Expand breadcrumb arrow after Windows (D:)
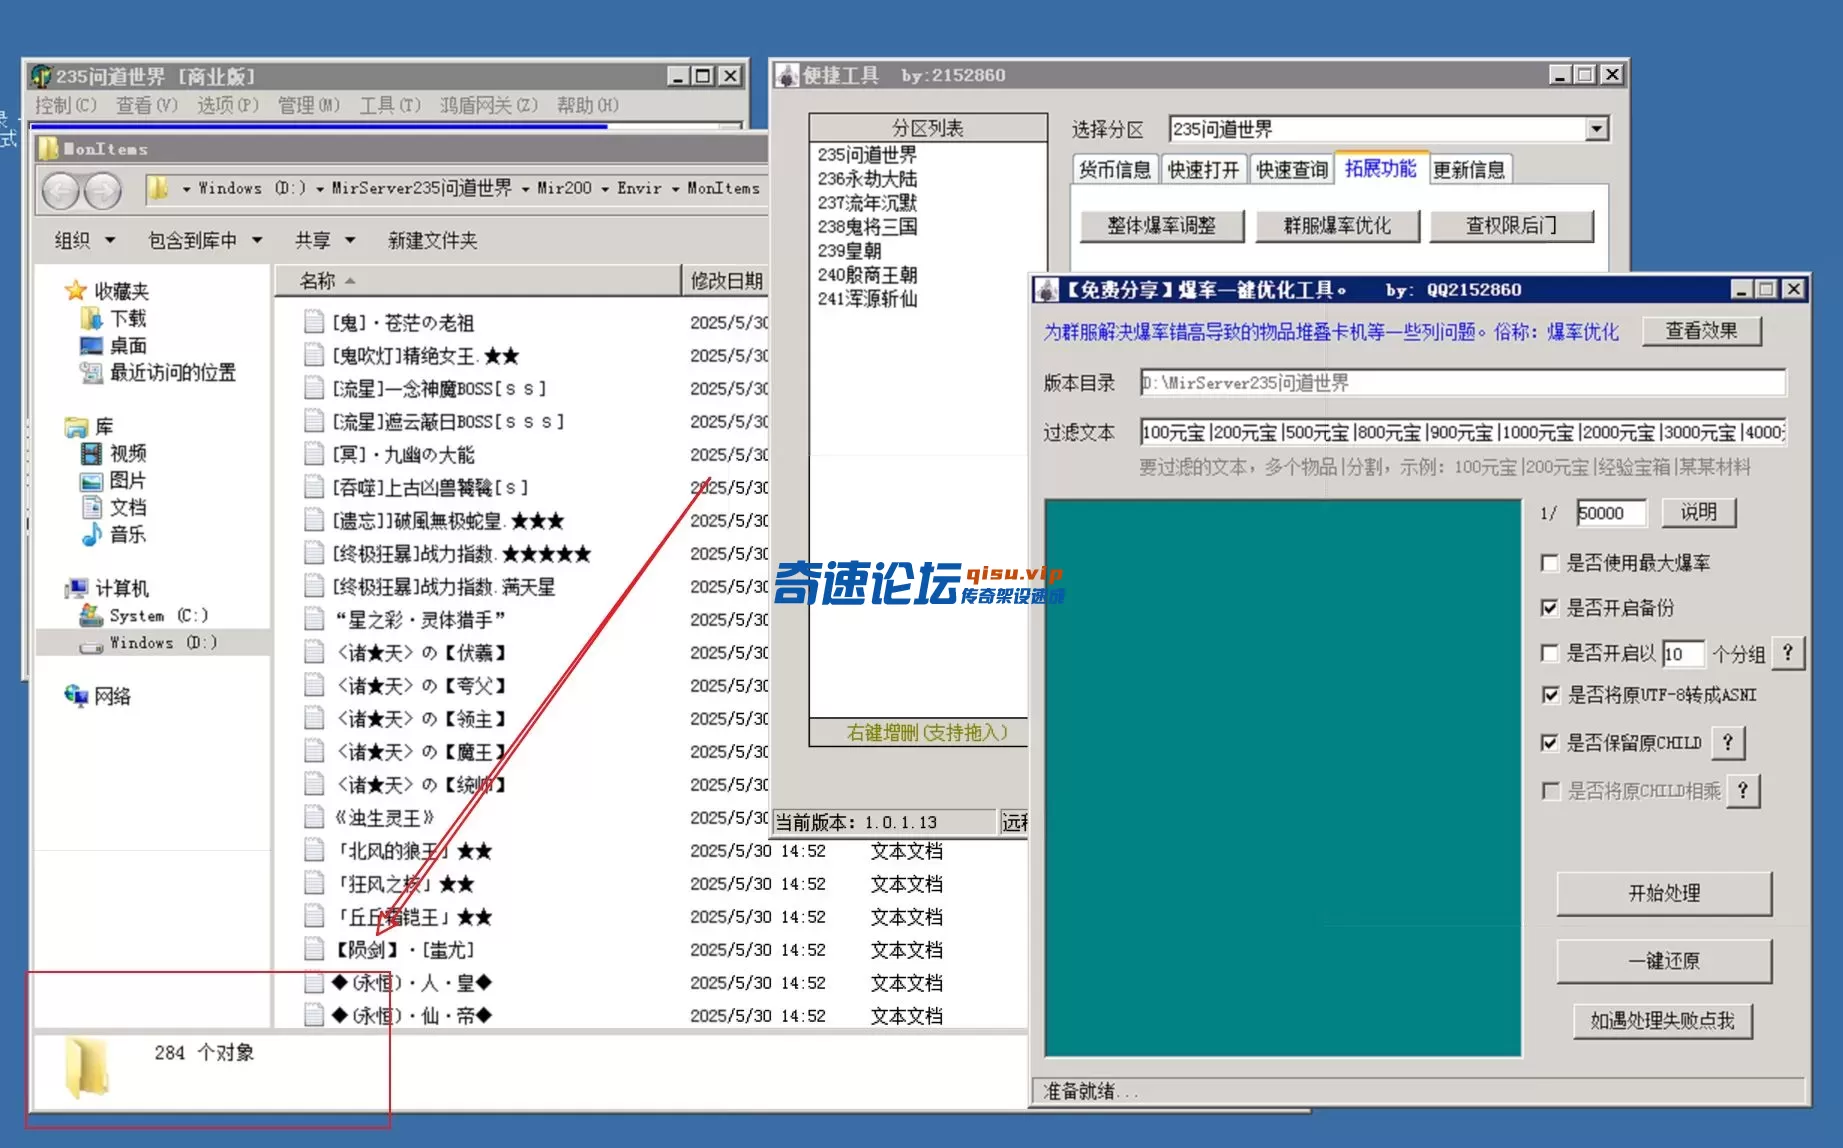Image resolution: width=1843 pixels, height=1148 pixels. (320, 189)
